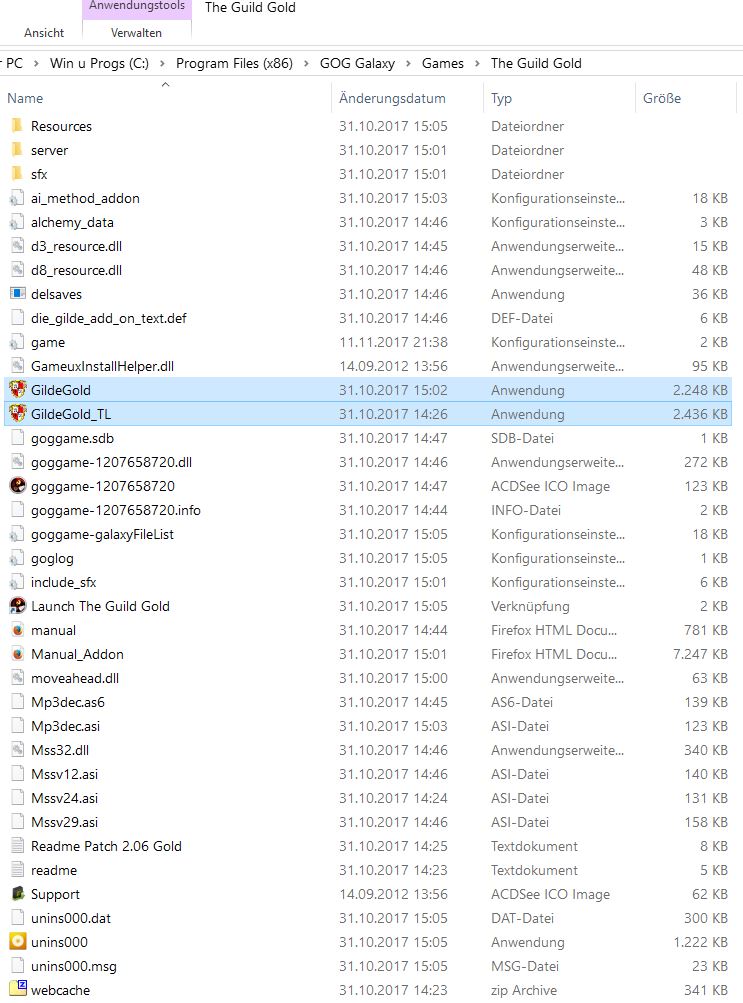Click Manual_Addon Firefox HTML icon
The width and height of the screenshot is (743, 1003).
17,654
